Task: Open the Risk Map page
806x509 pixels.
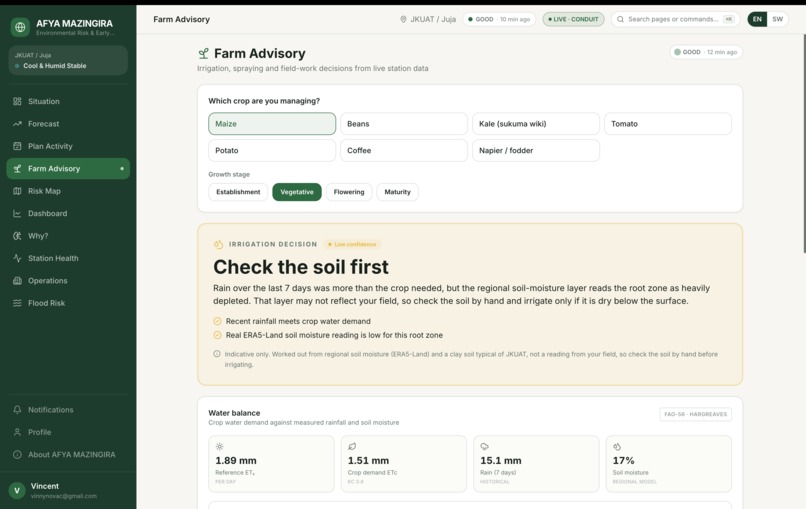Action: [68, 191]
